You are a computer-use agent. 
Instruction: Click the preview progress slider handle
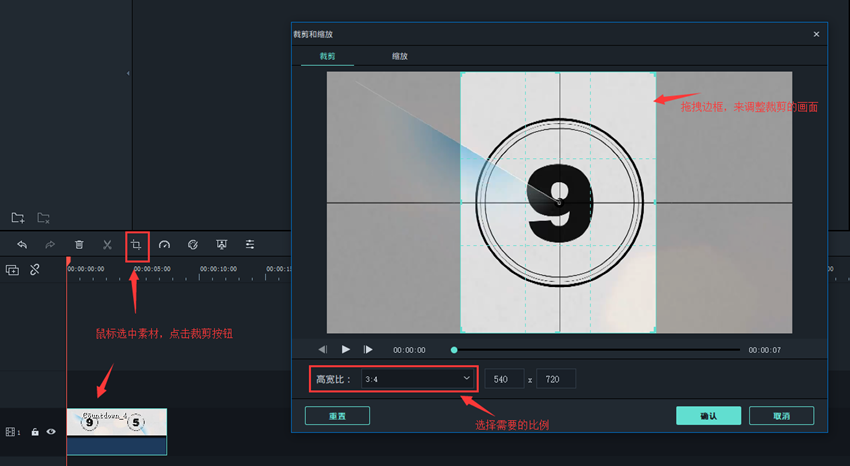(454, 350)
